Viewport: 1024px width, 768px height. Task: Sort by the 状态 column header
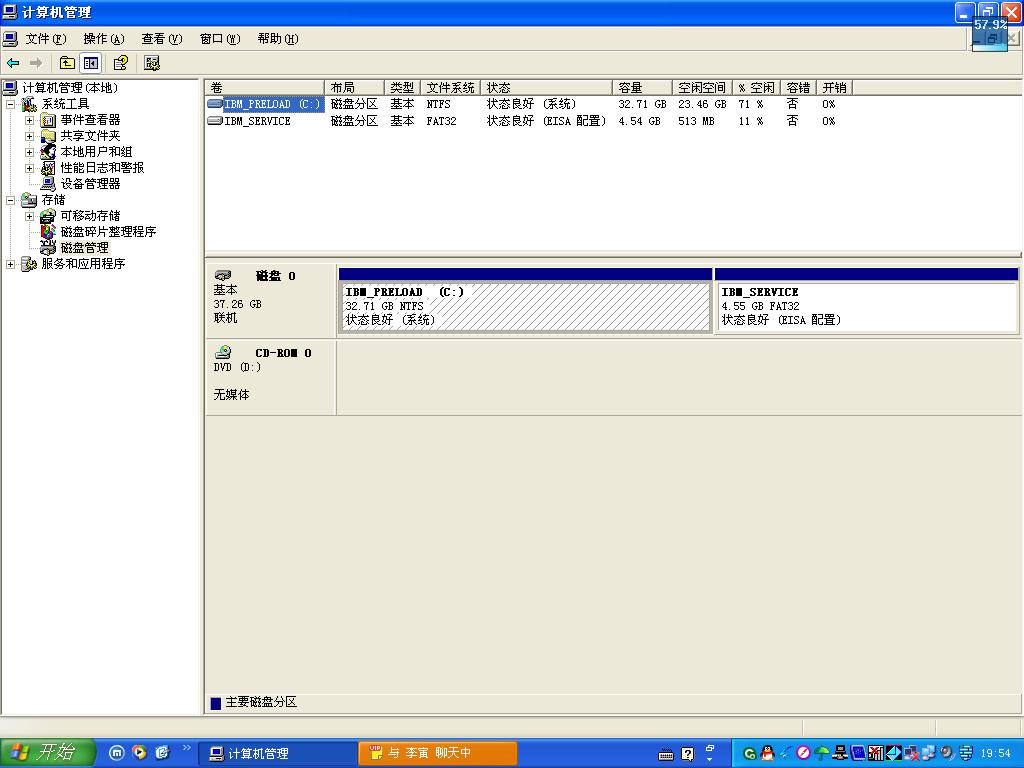[546, 88]
